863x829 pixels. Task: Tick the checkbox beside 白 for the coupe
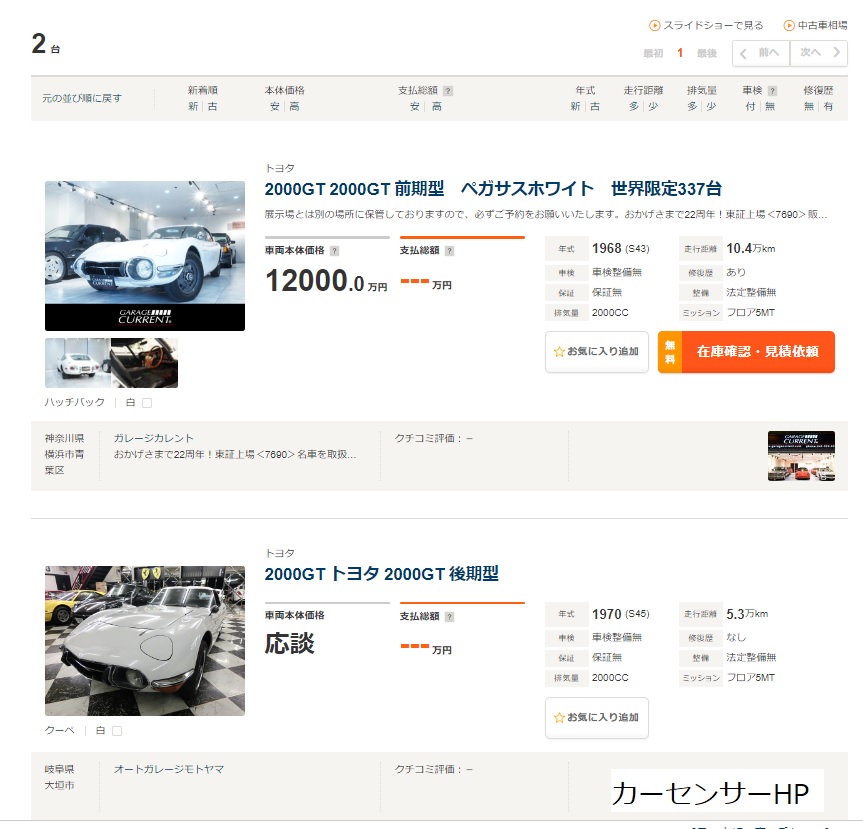pos(117,731)
